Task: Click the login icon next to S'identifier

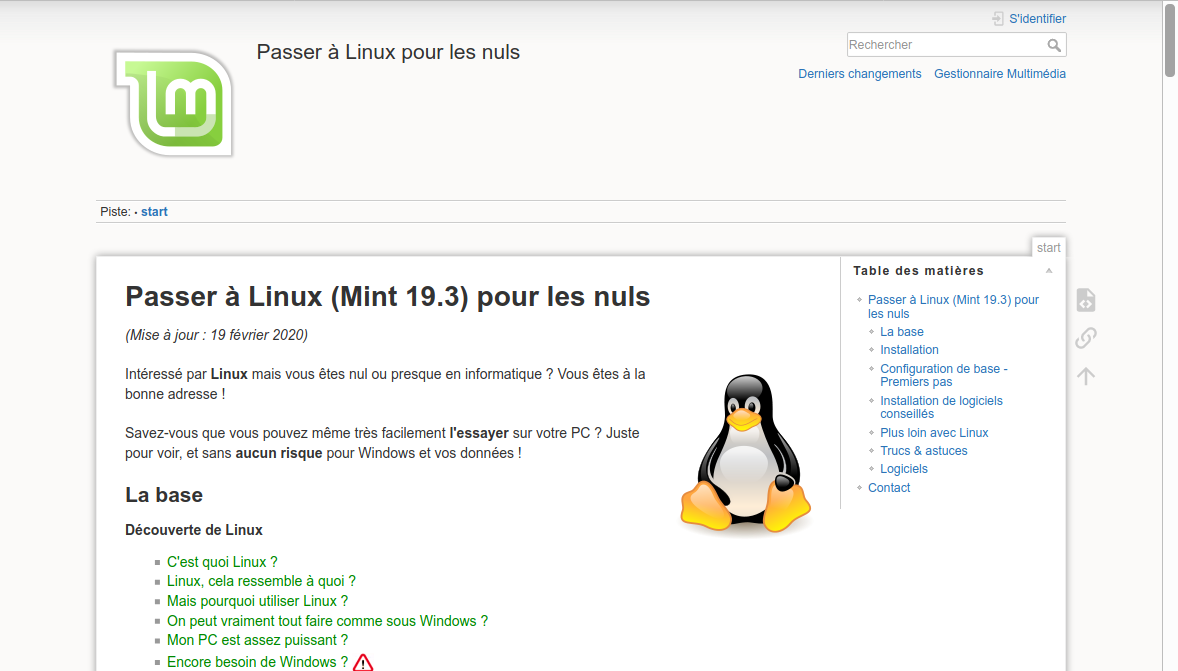Action: [x=998, y=19]
